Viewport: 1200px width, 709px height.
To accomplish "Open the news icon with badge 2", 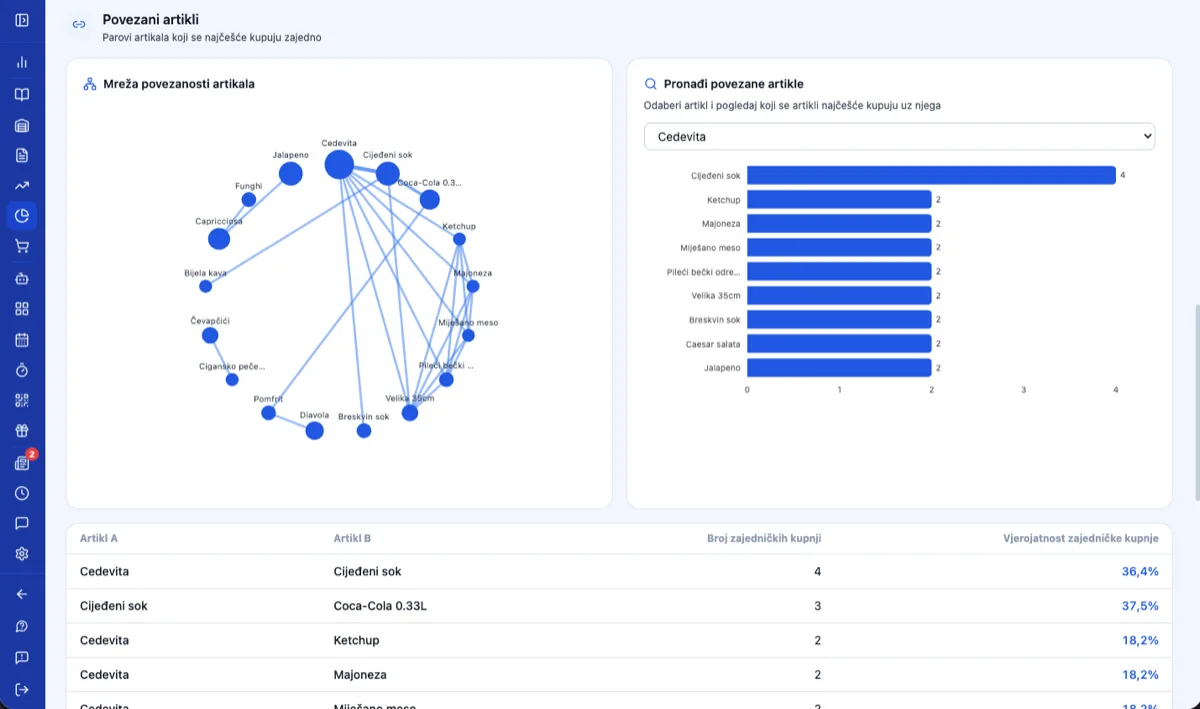I will coord(23,462).
